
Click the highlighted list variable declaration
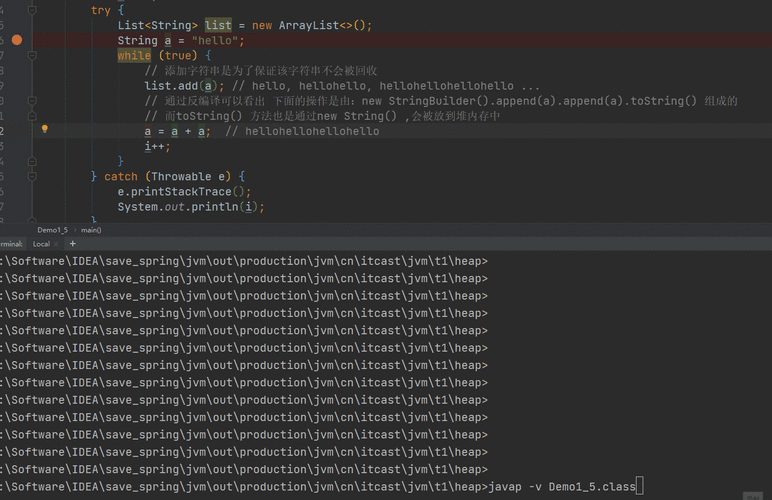(x=217, y=25)
